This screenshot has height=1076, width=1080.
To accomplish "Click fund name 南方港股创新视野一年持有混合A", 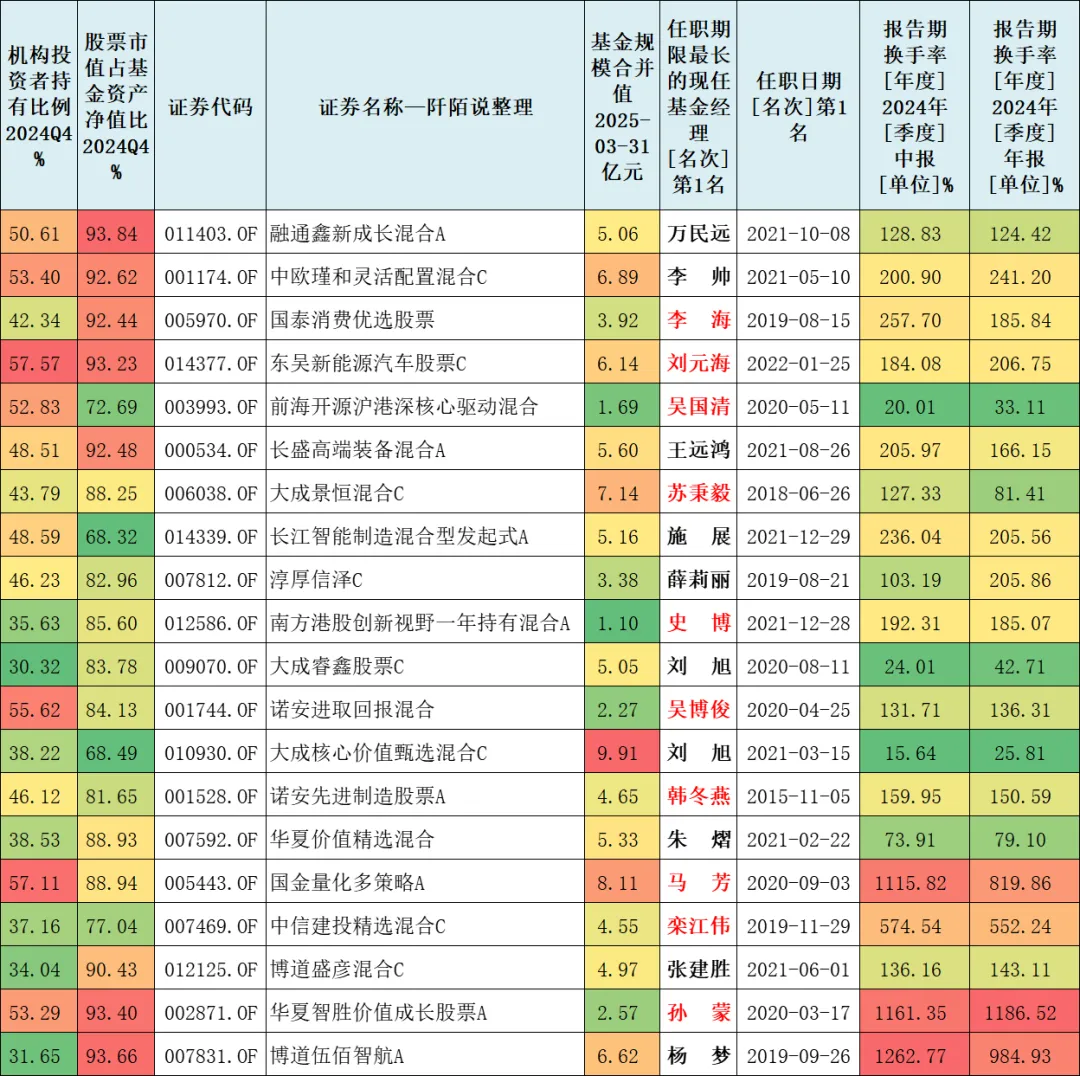I will click(x=419, y=623).
